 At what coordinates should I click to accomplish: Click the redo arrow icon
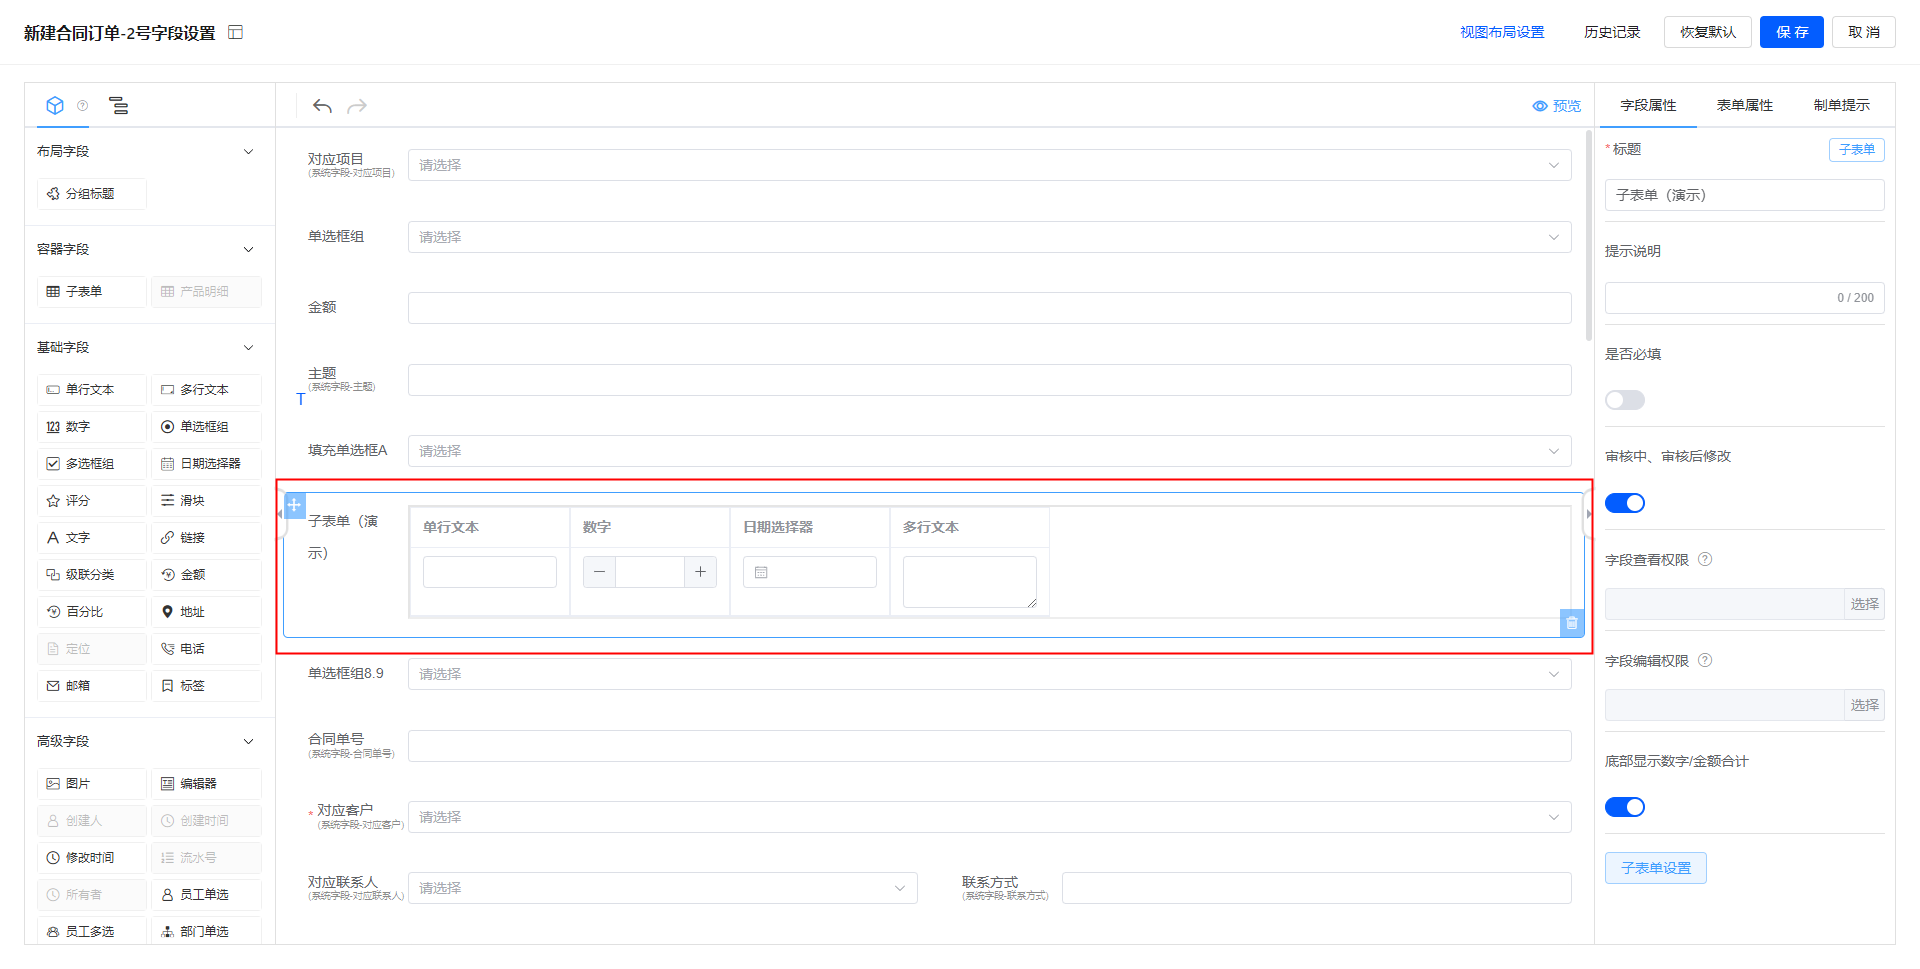357,106
